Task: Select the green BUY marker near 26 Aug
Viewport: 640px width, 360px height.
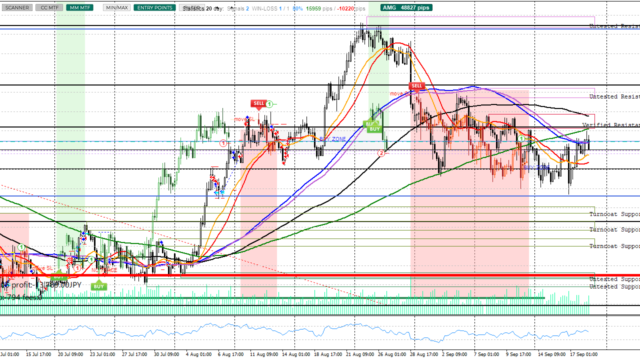Action: point(374,129)
